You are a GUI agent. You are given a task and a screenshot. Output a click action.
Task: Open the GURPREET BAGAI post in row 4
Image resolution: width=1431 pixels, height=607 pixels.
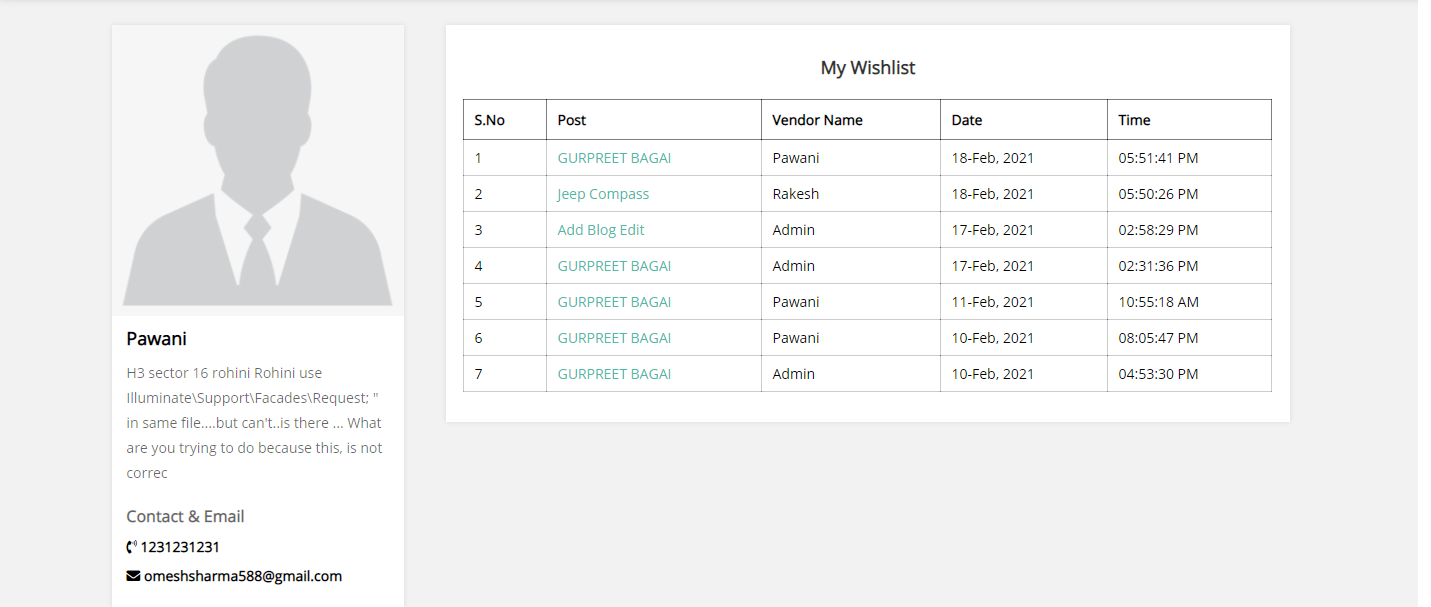tap(614, 266)
